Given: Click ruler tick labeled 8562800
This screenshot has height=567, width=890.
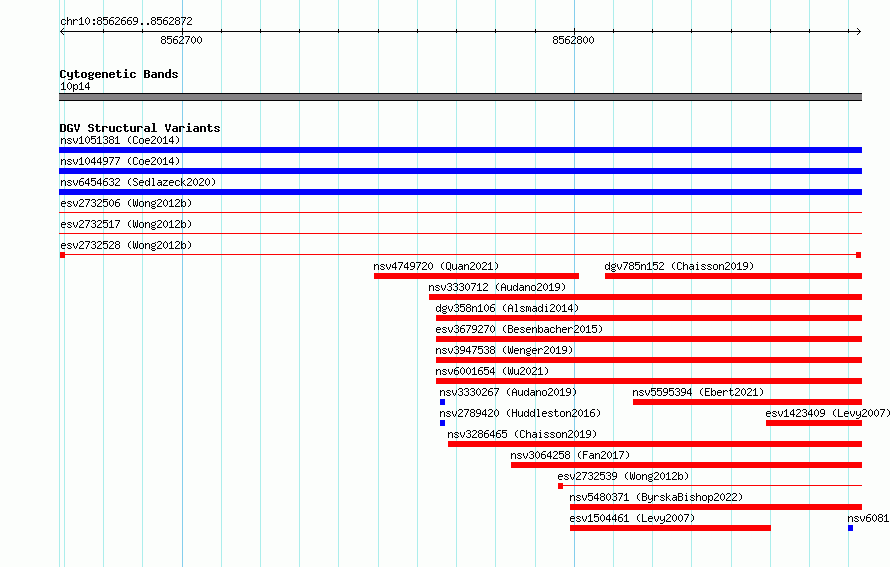Looking at the screenshot, I should (x=573, y=40).
